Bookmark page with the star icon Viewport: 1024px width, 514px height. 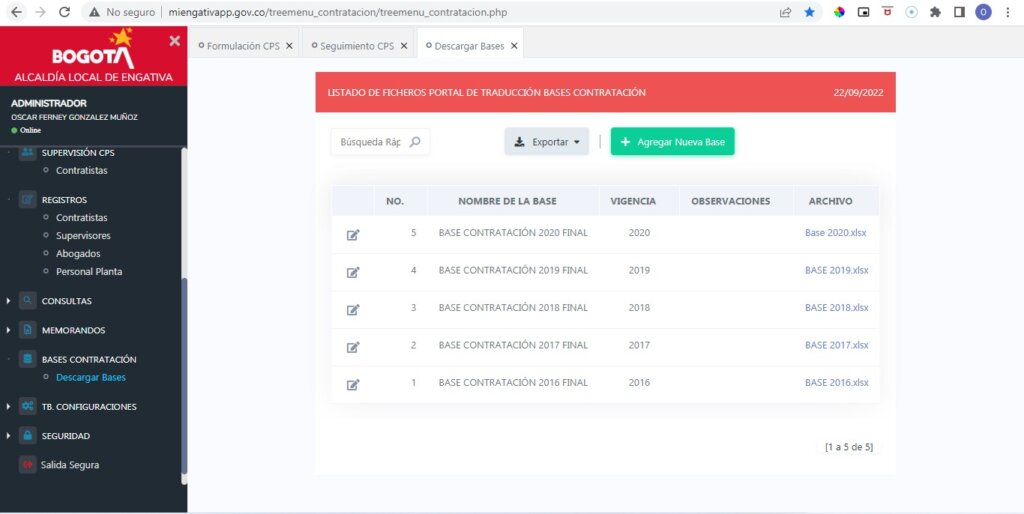(x=810, y=12)
